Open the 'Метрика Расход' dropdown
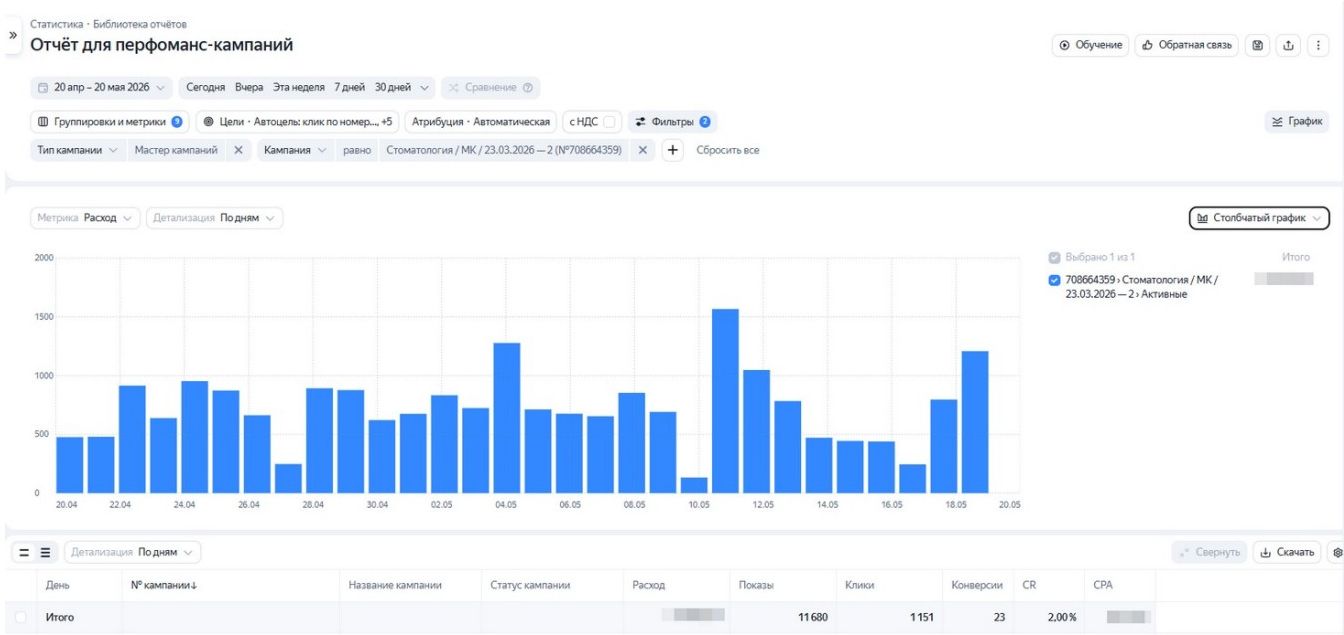This screenshot has height=635, width=1344. [x=86, y=218]
